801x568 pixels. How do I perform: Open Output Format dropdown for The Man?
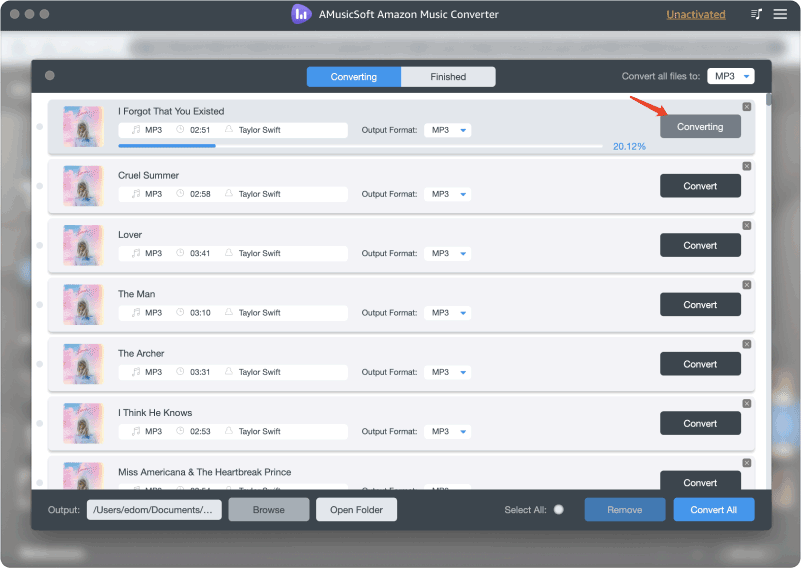447,313
